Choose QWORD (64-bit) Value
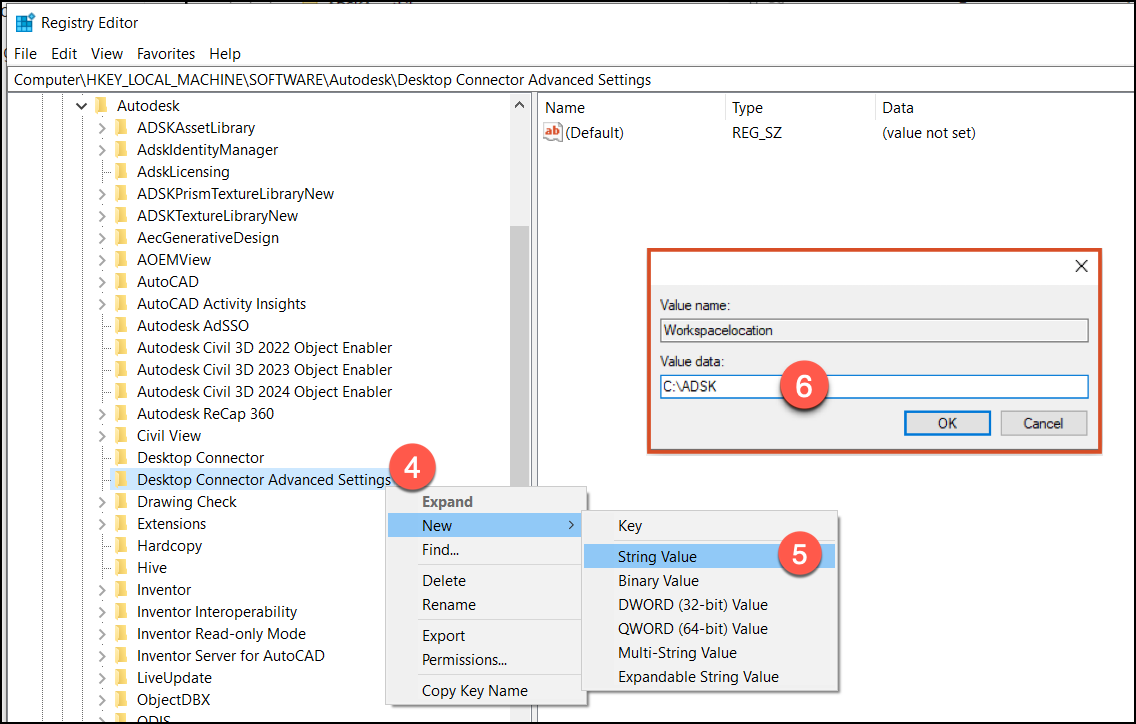The width and height of the screenshot is (1136, 724). click(709, 628)
